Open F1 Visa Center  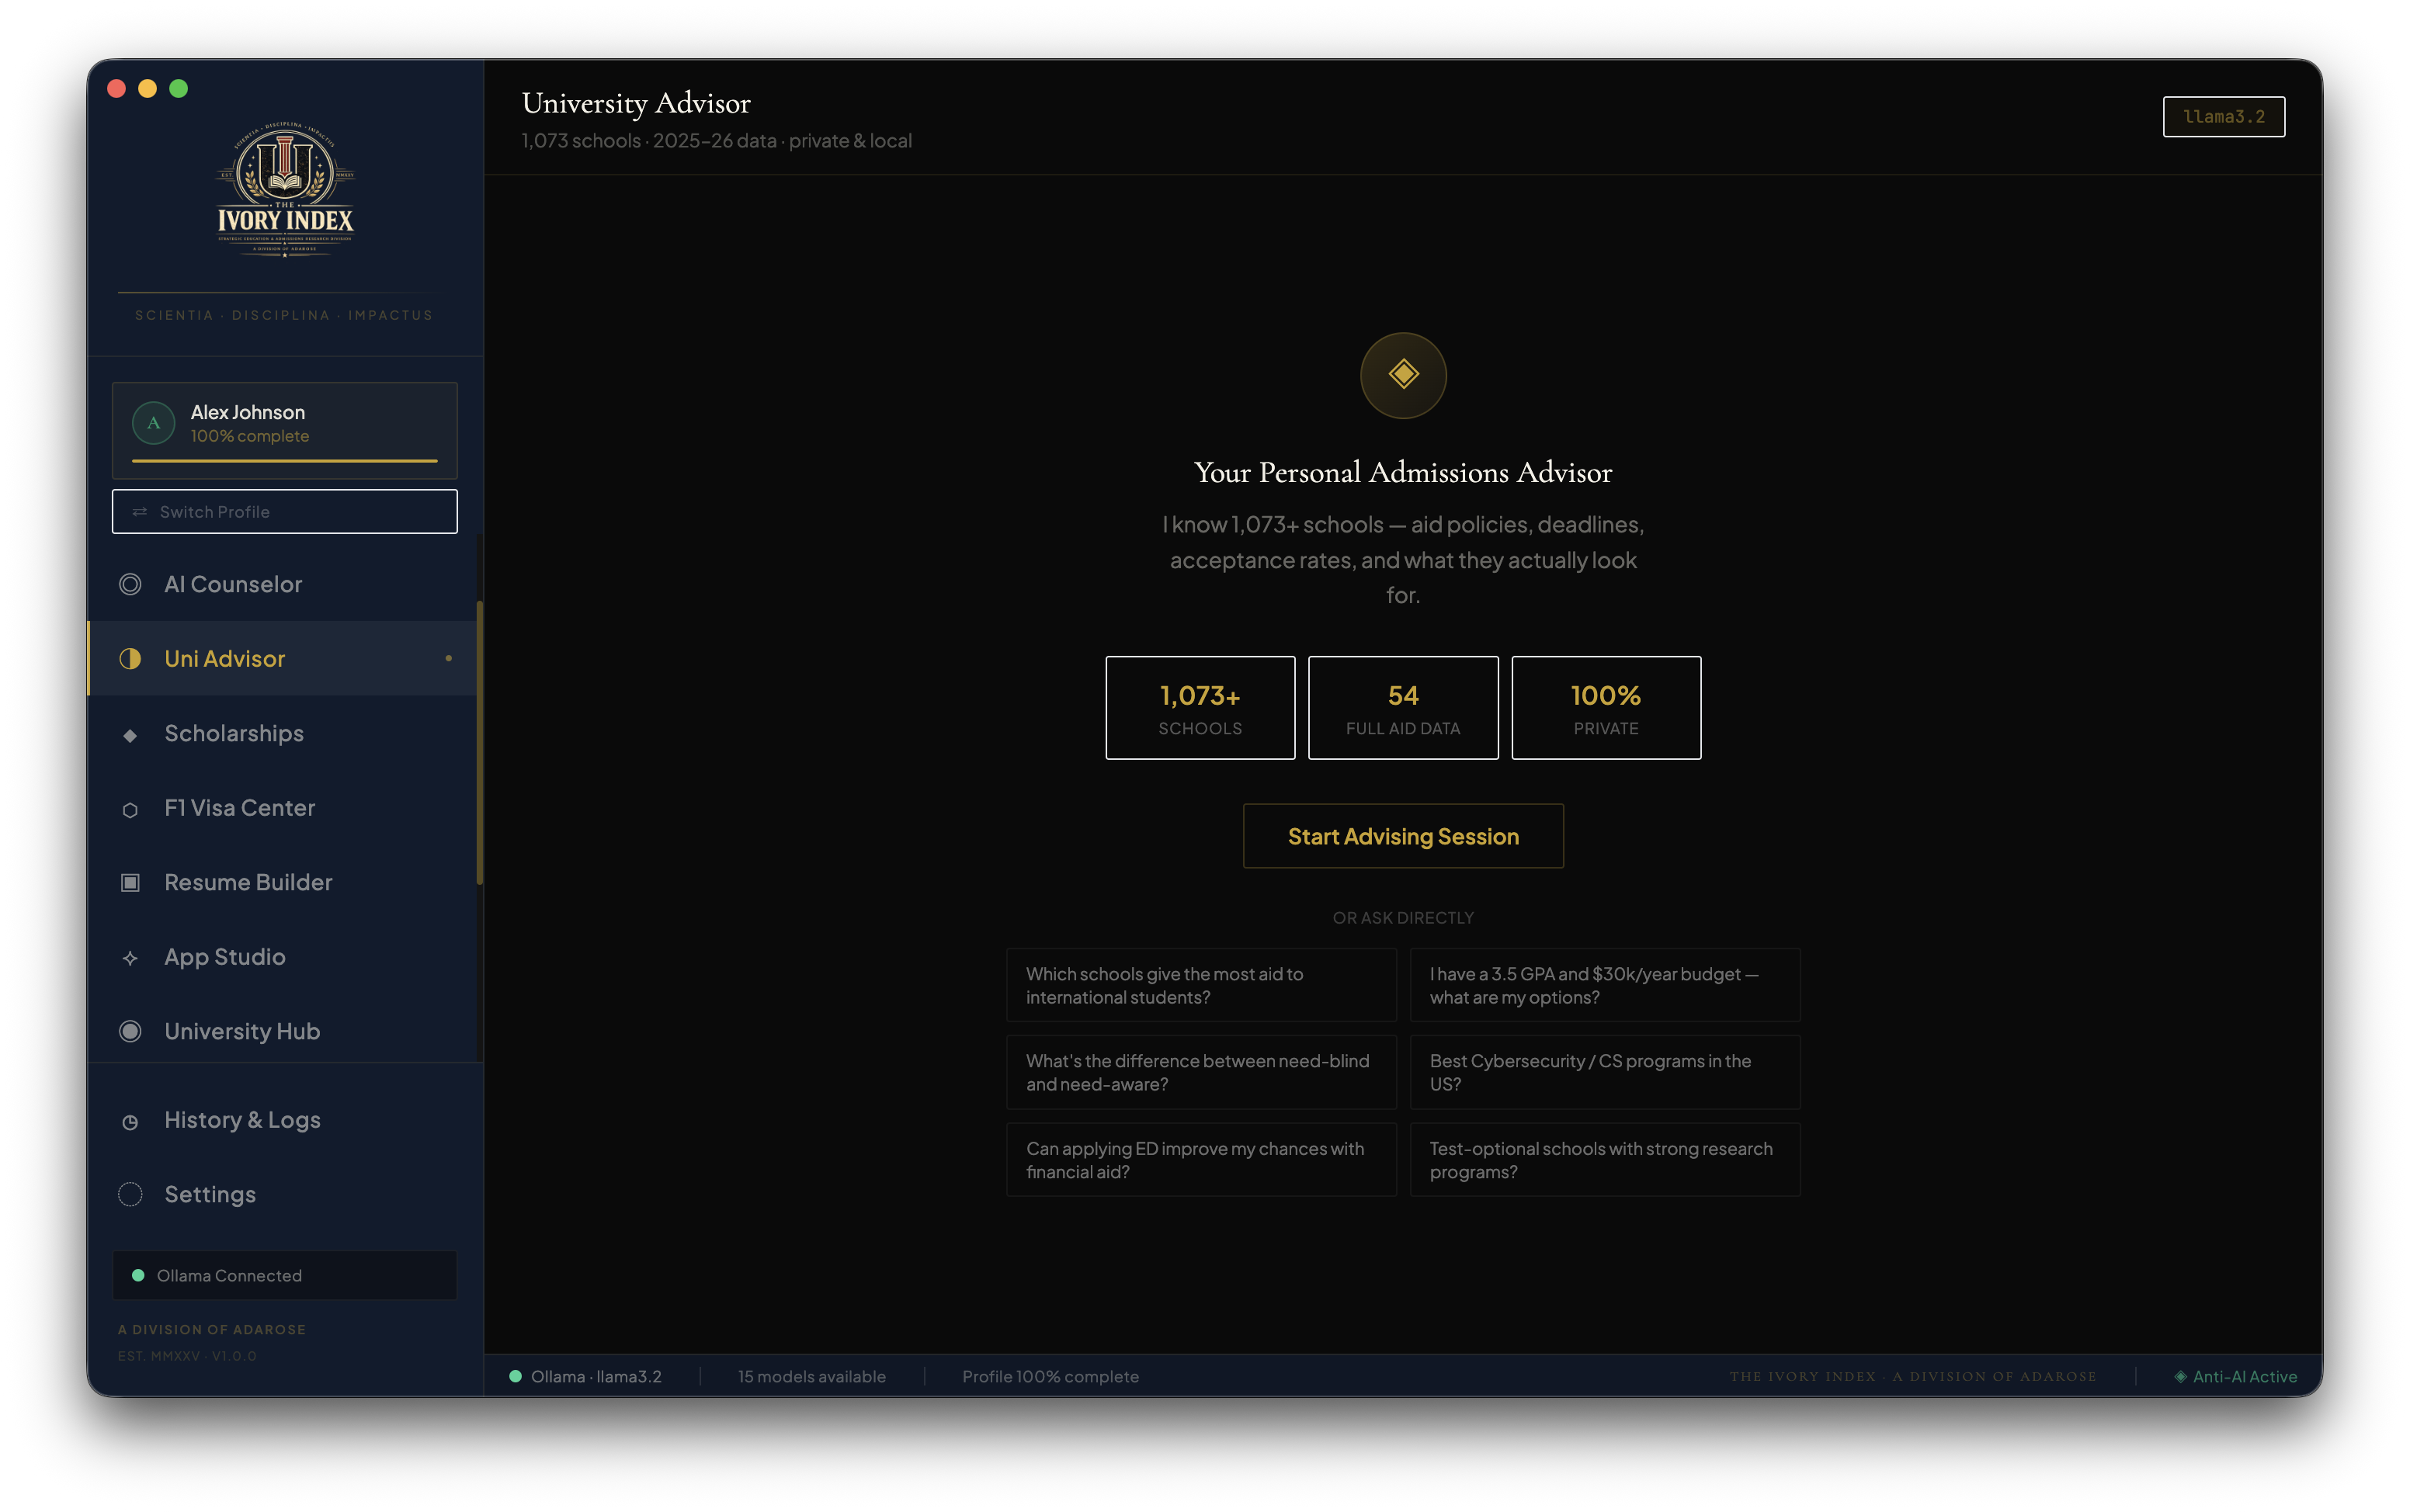(283, 808)
